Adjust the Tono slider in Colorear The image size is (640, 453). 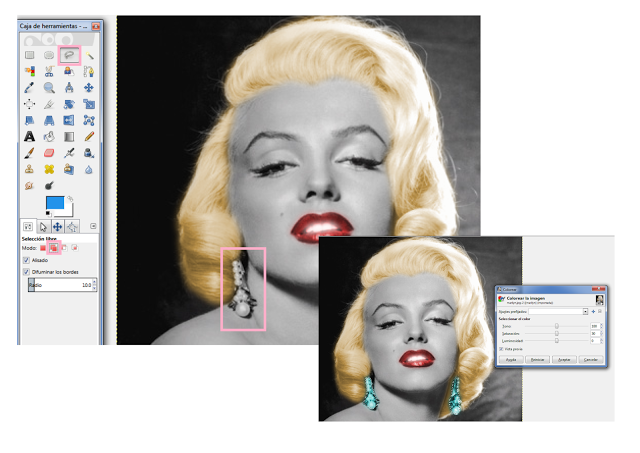557,326
